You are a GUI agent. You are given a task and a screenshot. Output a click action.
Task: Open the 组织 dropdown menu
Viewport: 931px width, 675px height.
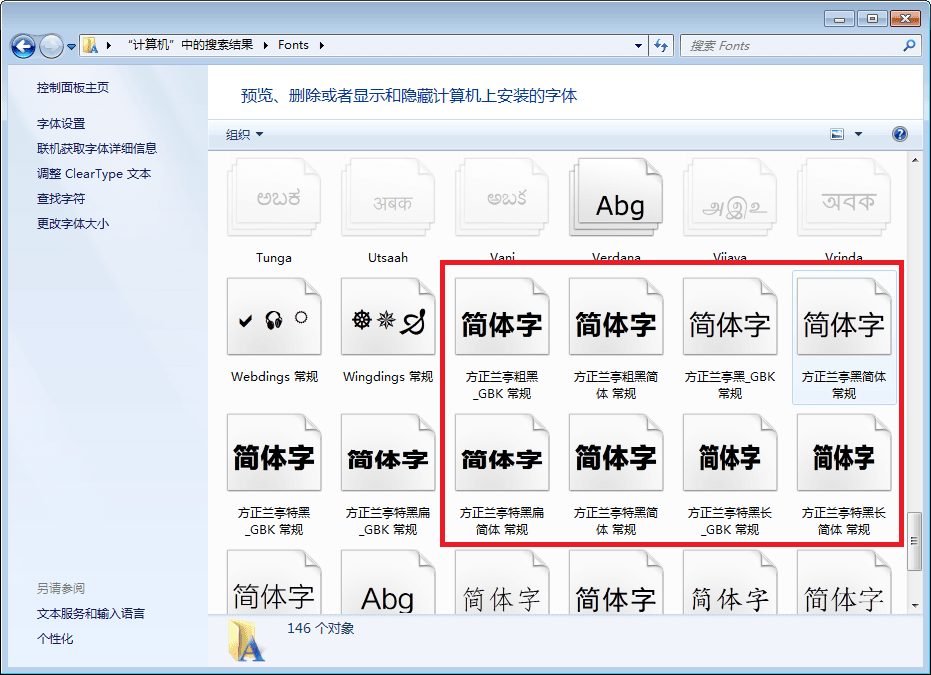tap(245, 135)
